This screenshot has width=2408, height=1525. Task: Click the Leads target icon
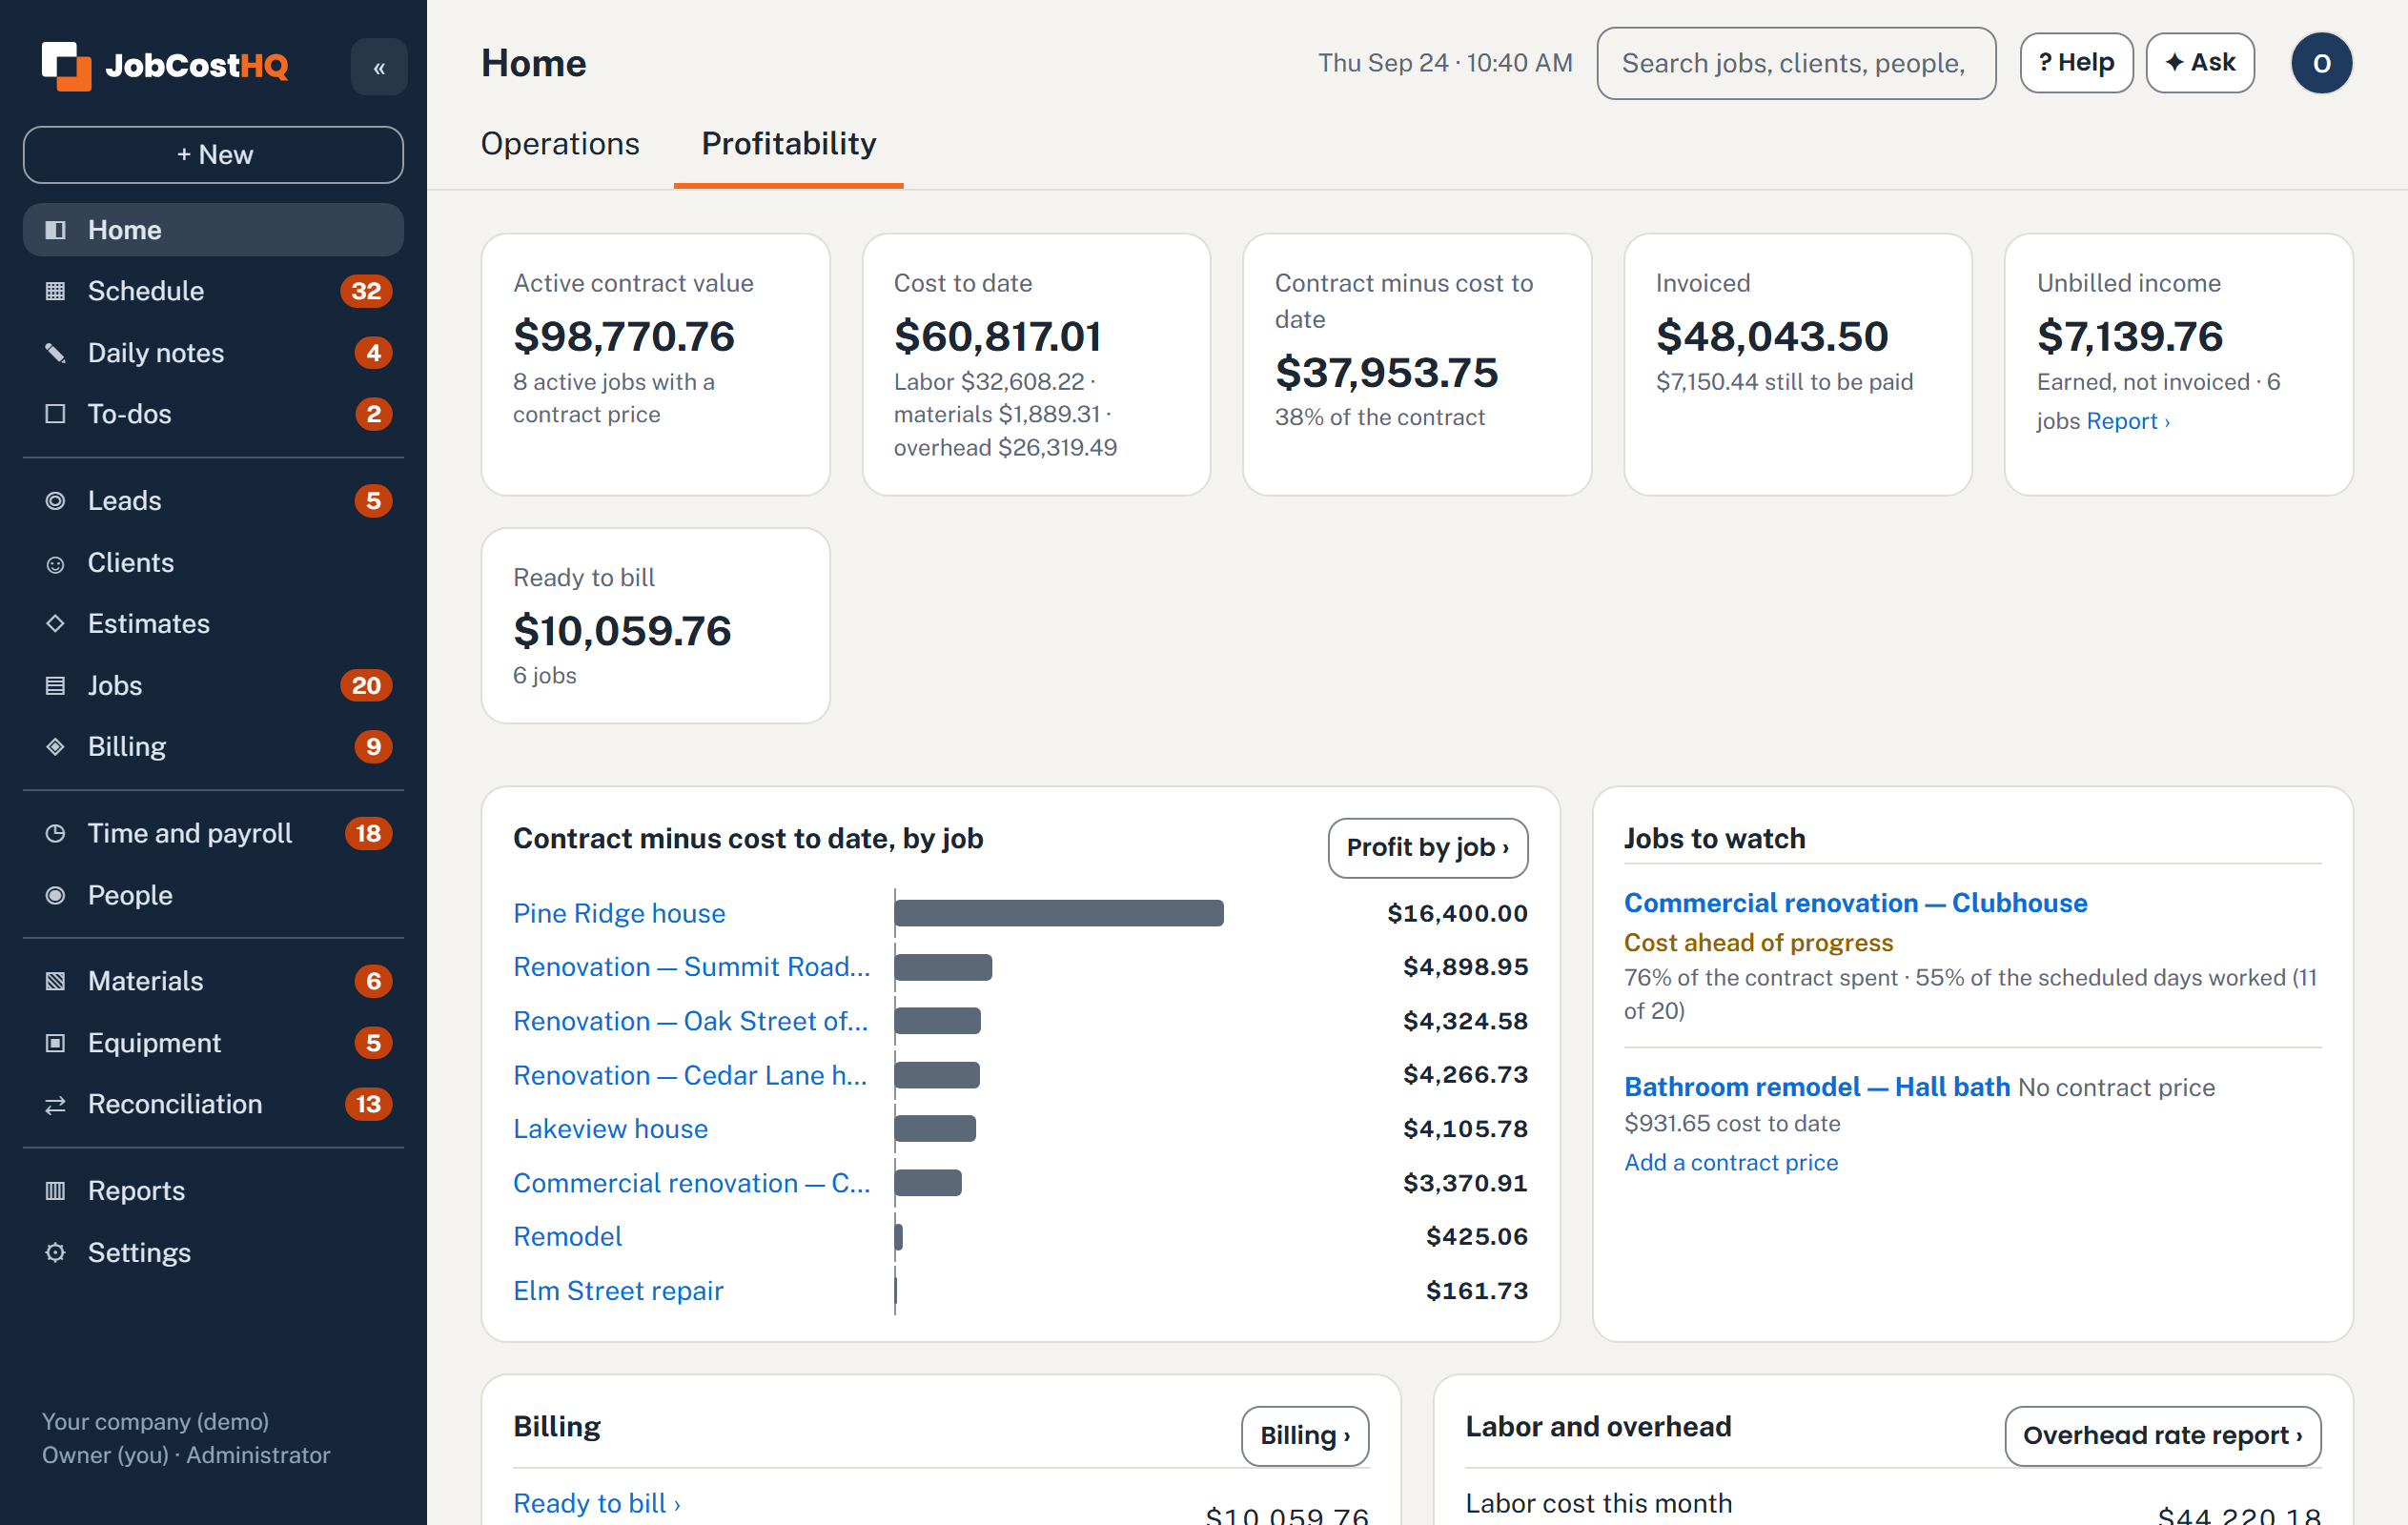(x=56, y=501)
